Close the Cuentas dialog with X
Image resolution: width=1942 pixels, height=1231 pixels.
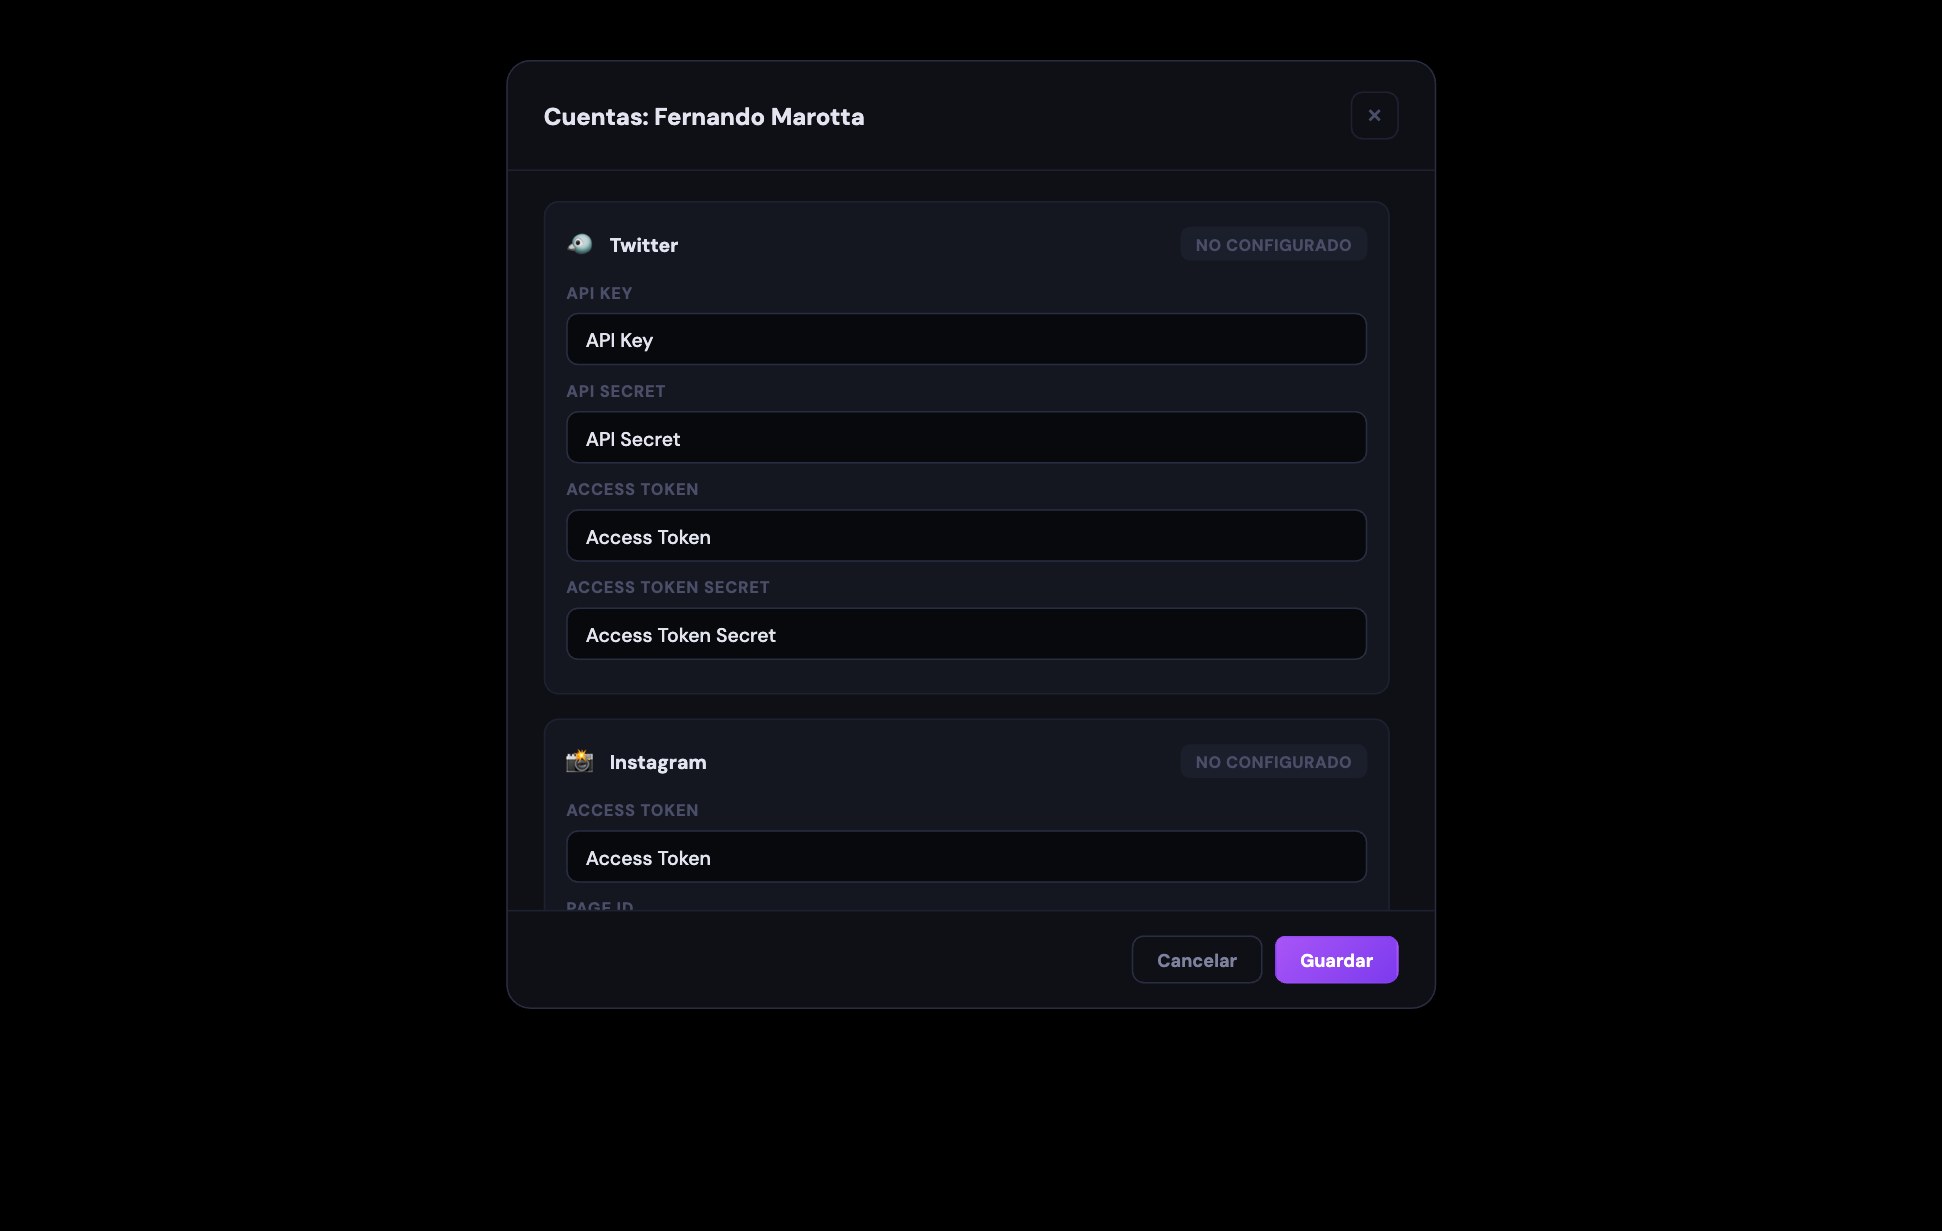(x=1374, y=116)
